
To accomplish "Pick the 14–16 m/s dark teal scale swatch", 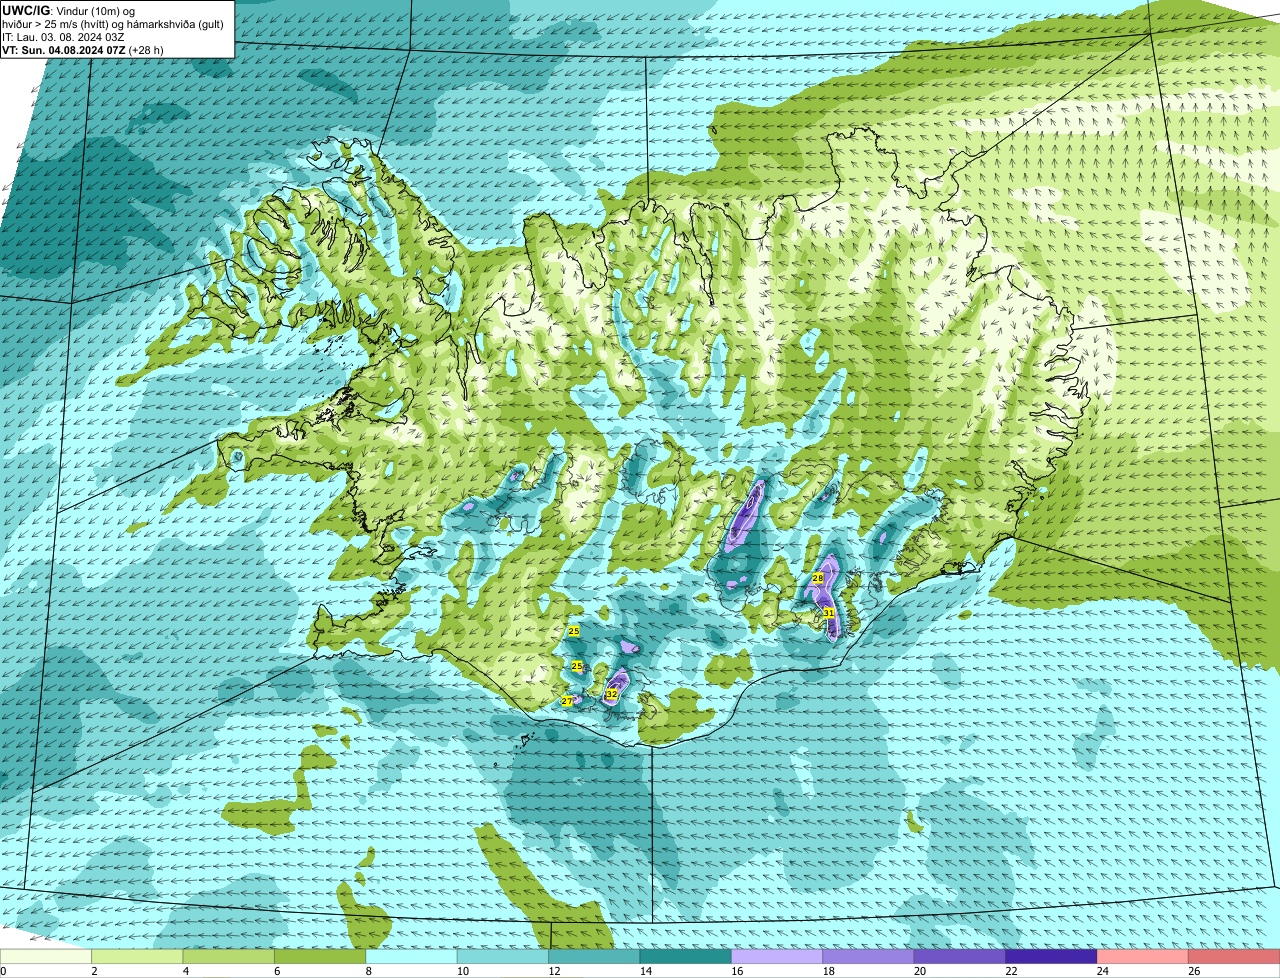I will click(x=686, y=956).
